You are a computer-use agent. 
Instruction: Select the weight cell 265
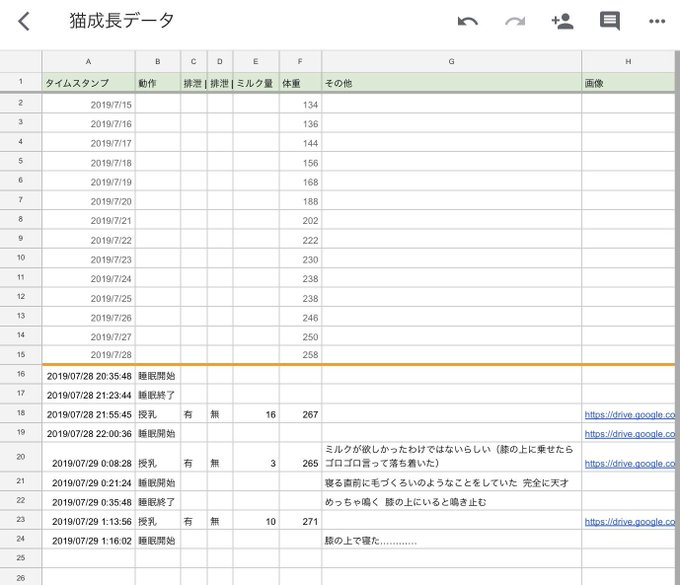click(x=300, y=457)
